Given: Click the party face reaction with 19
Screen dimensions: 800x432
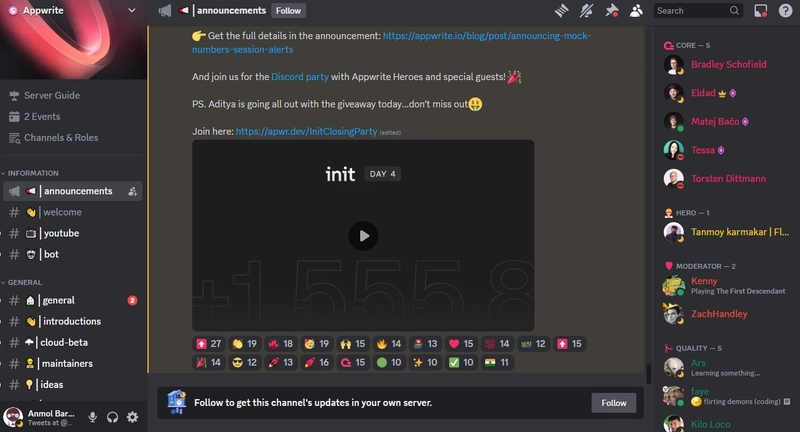Looking at the screenshot, I should [317, 344].
